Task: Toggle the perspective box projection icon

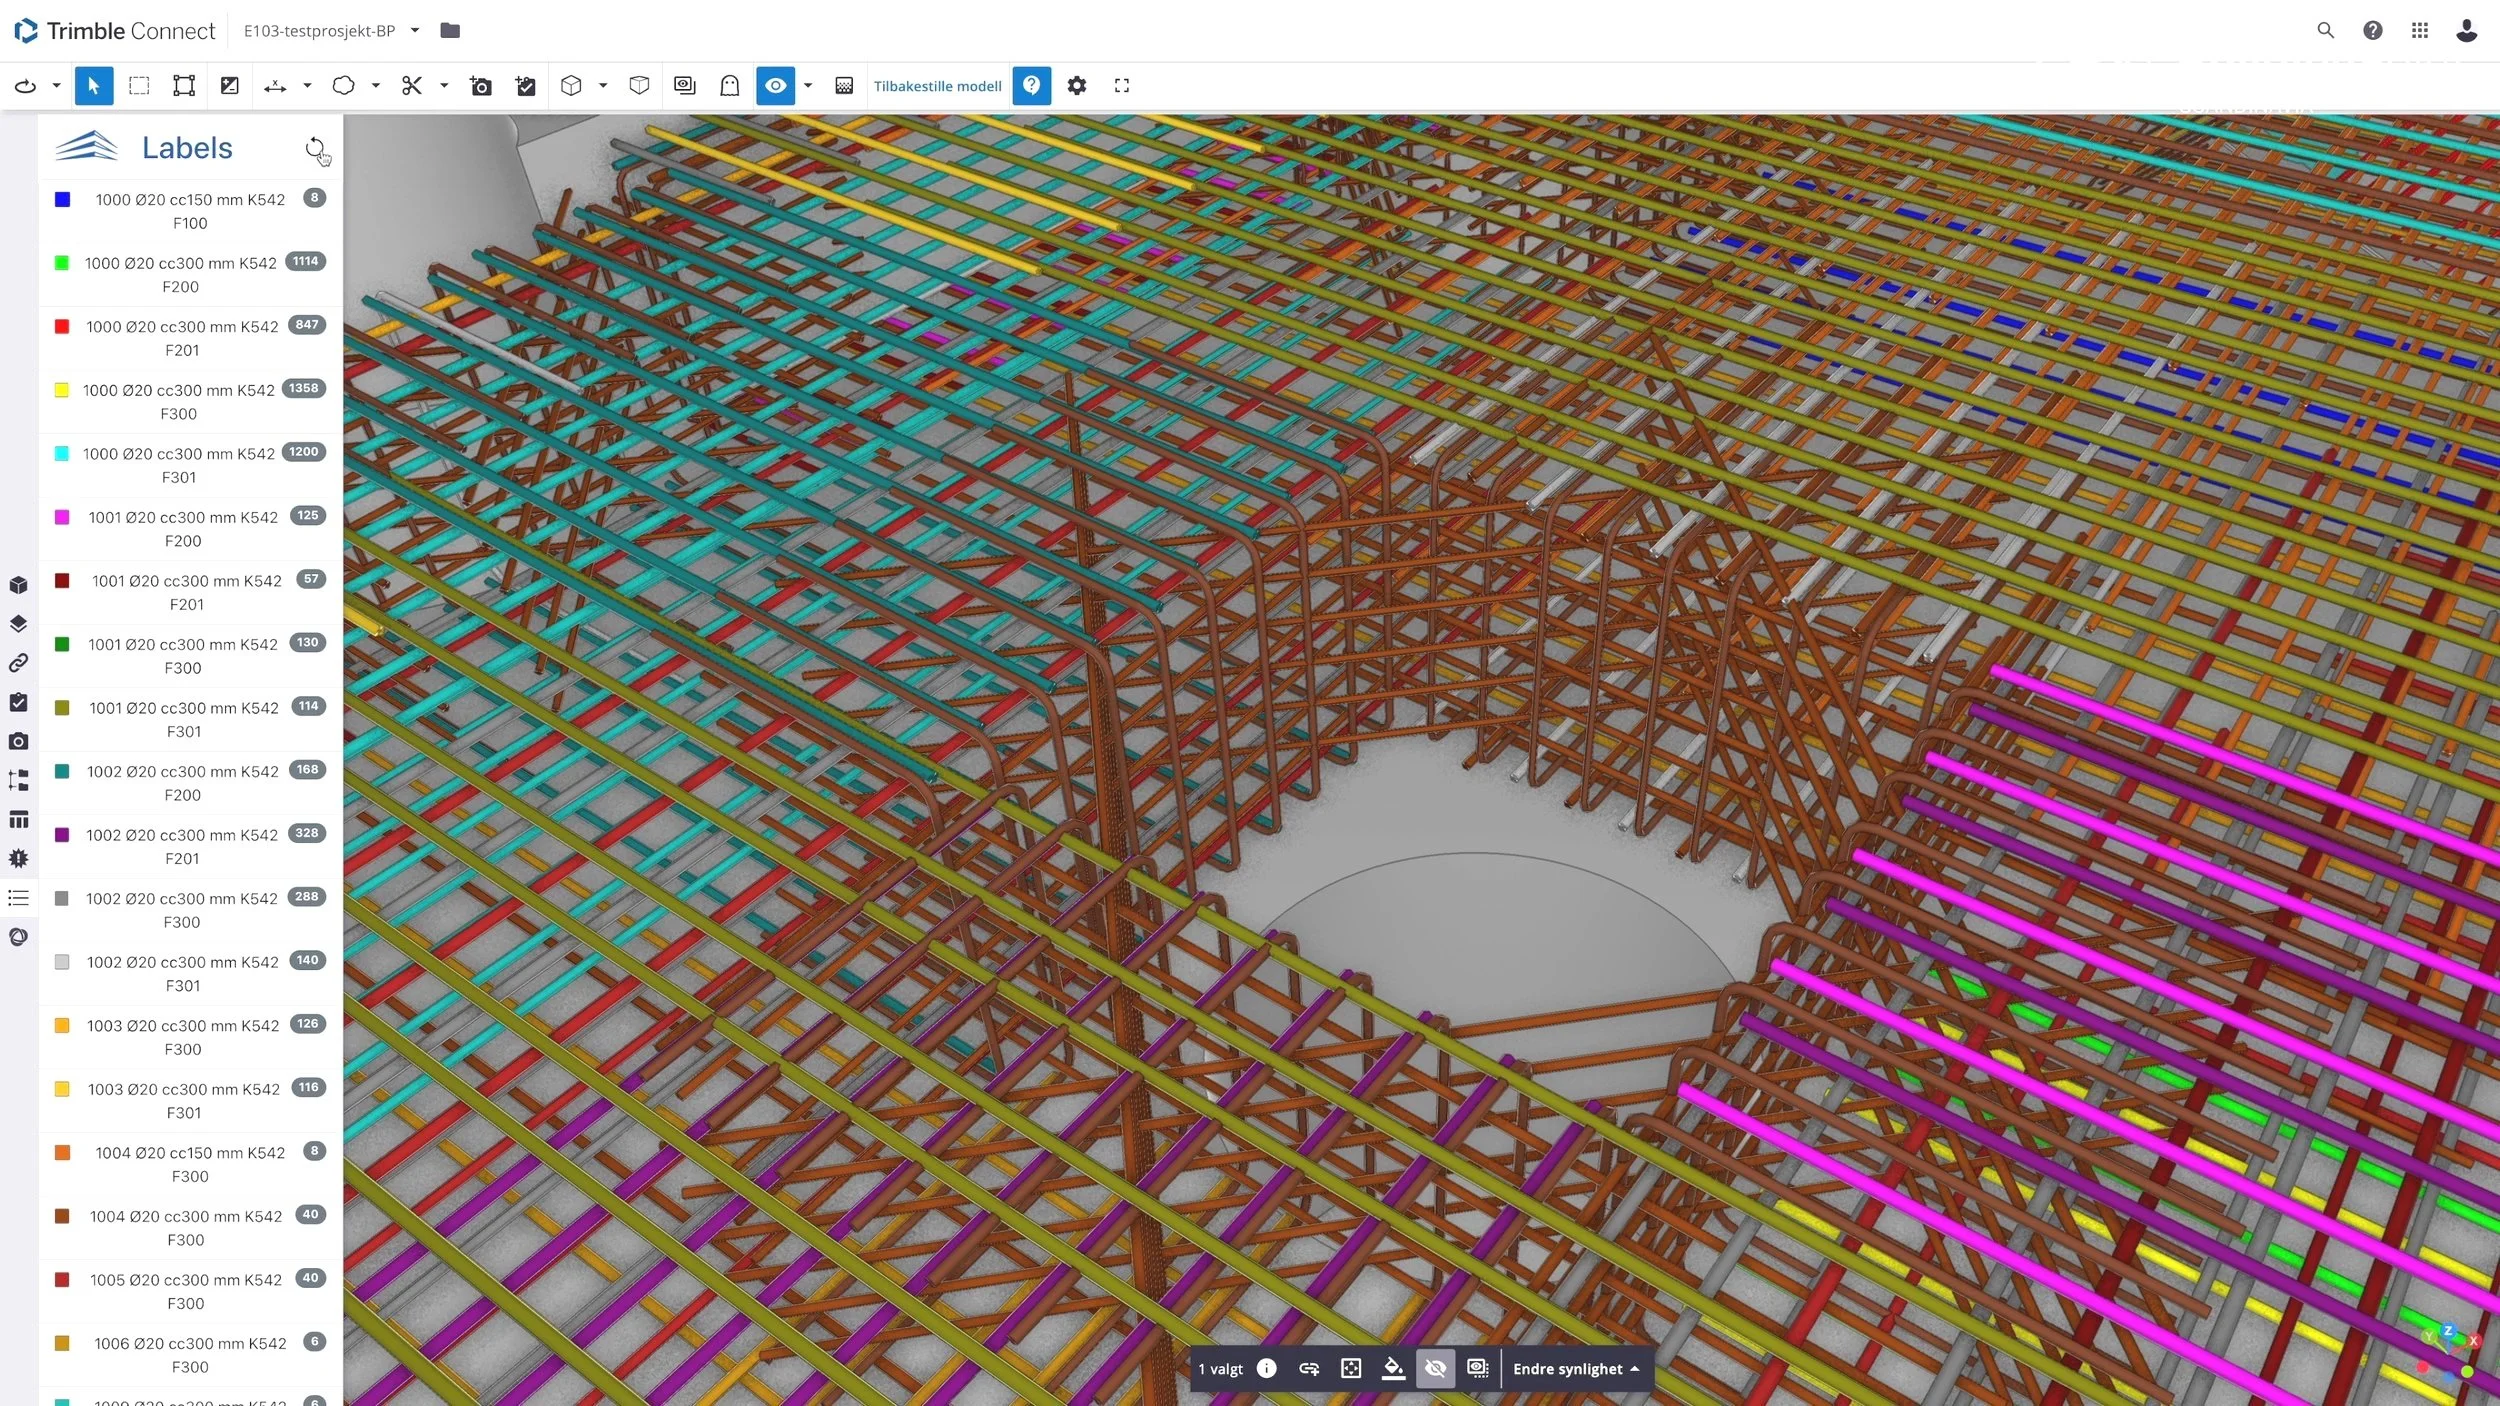Action: click(x=640, y=86)
